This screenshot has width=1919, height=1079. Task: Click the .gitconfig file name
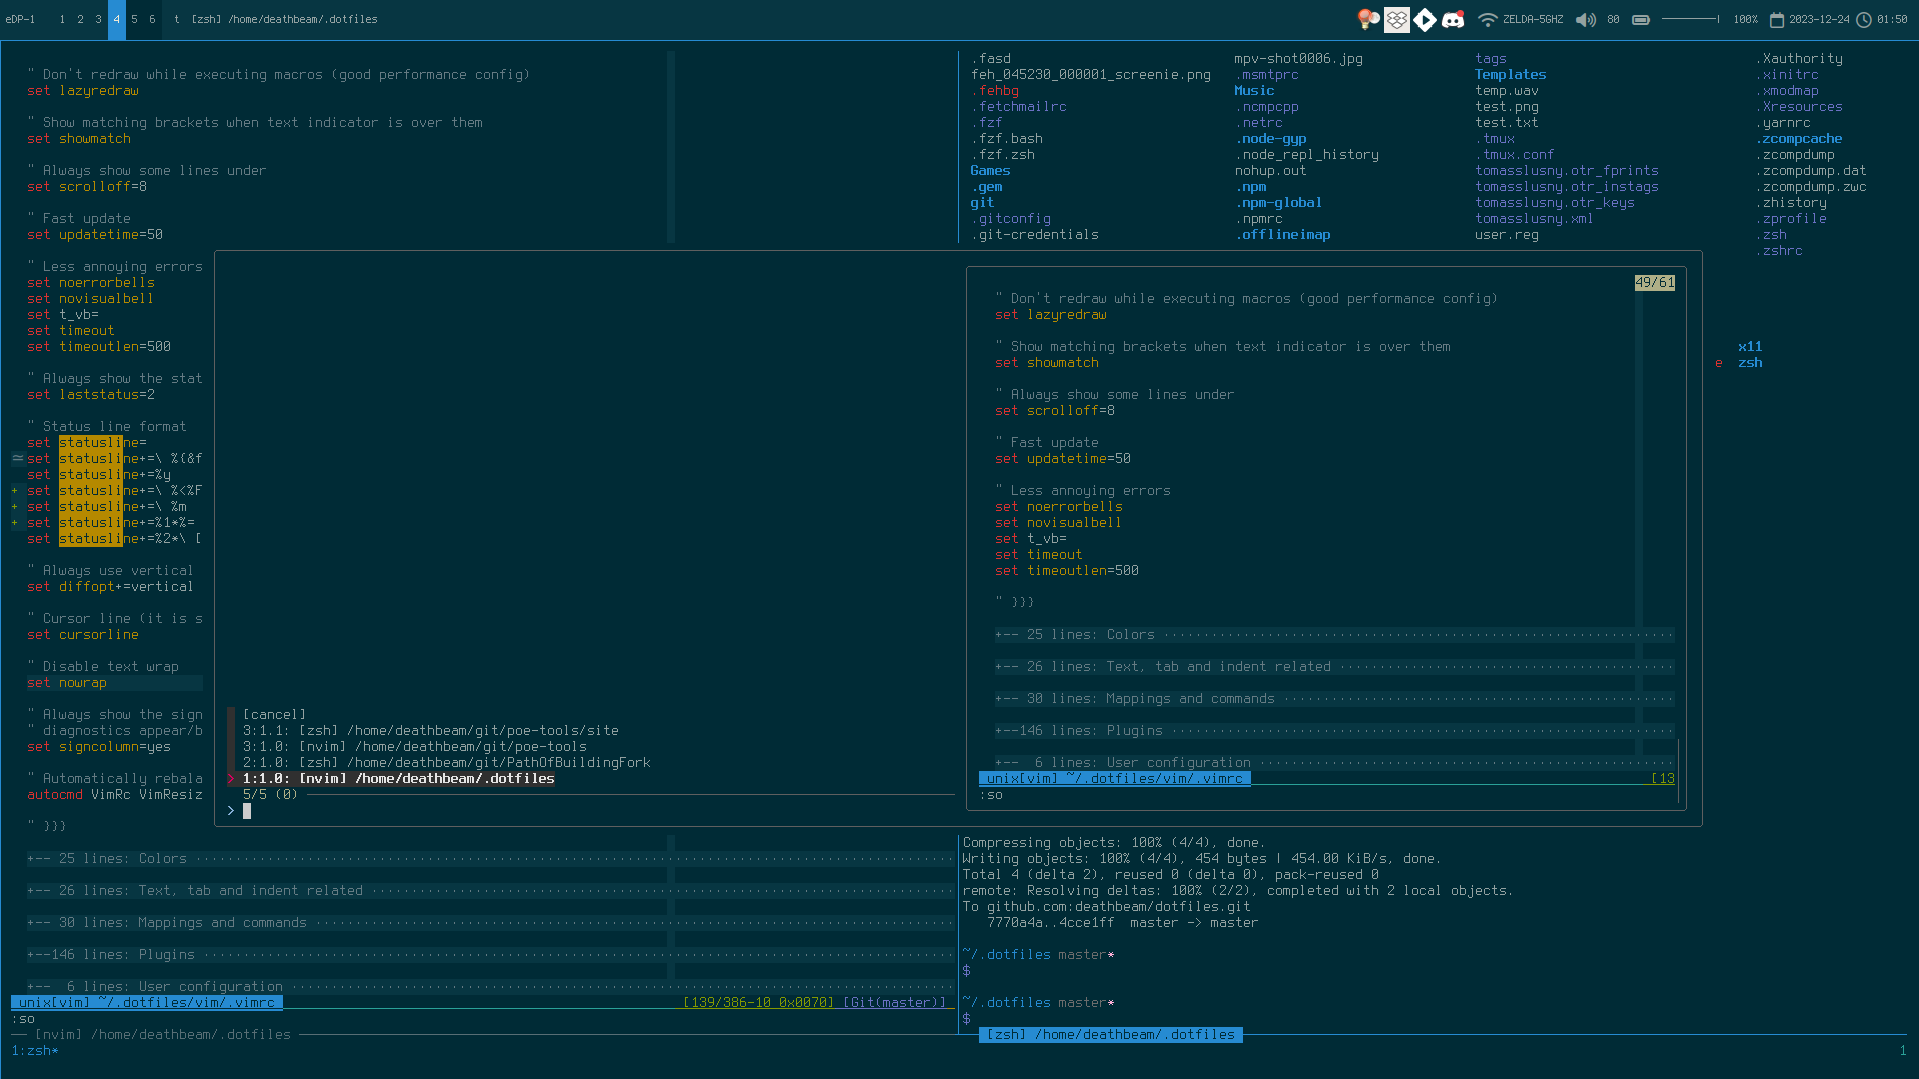[x=1010, y=218]
